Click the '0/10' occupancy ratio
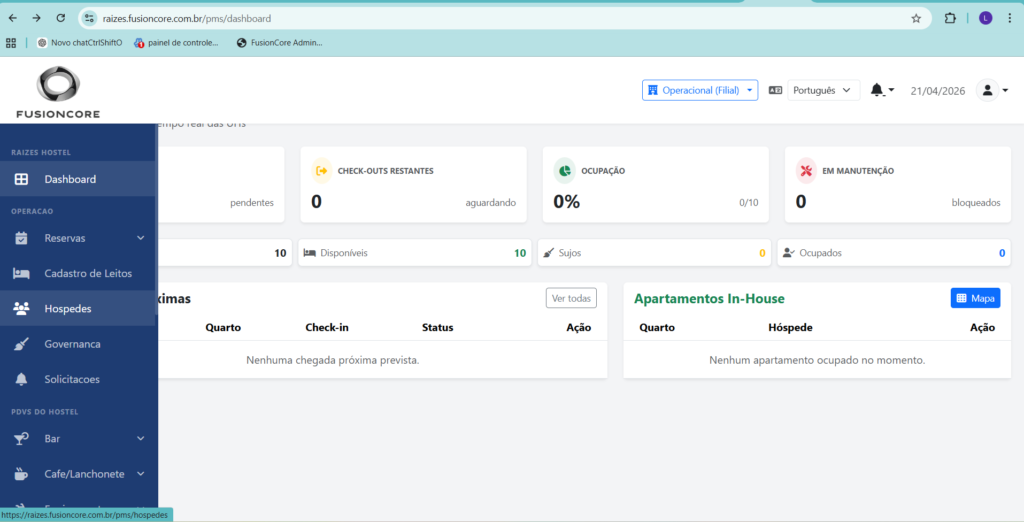This screenshot has width=1024, height=522. pyautogui.click(x=748, y=203)
